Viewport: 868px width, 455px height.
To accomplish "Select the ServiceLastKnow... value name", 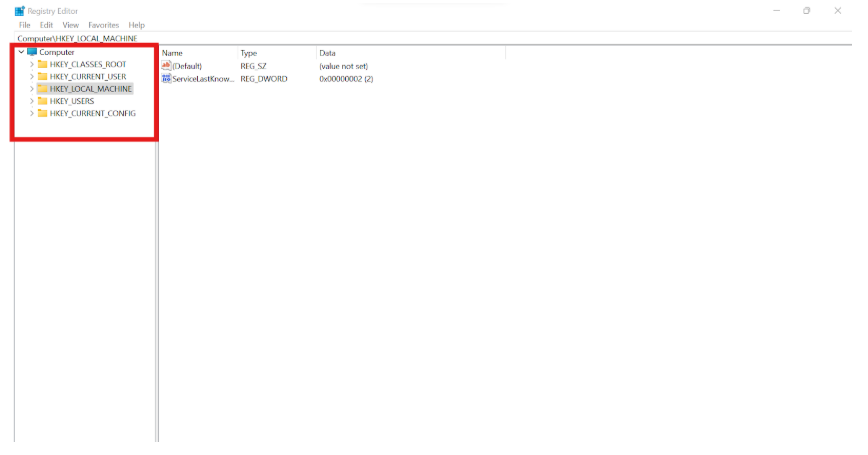I will (203, 79).
